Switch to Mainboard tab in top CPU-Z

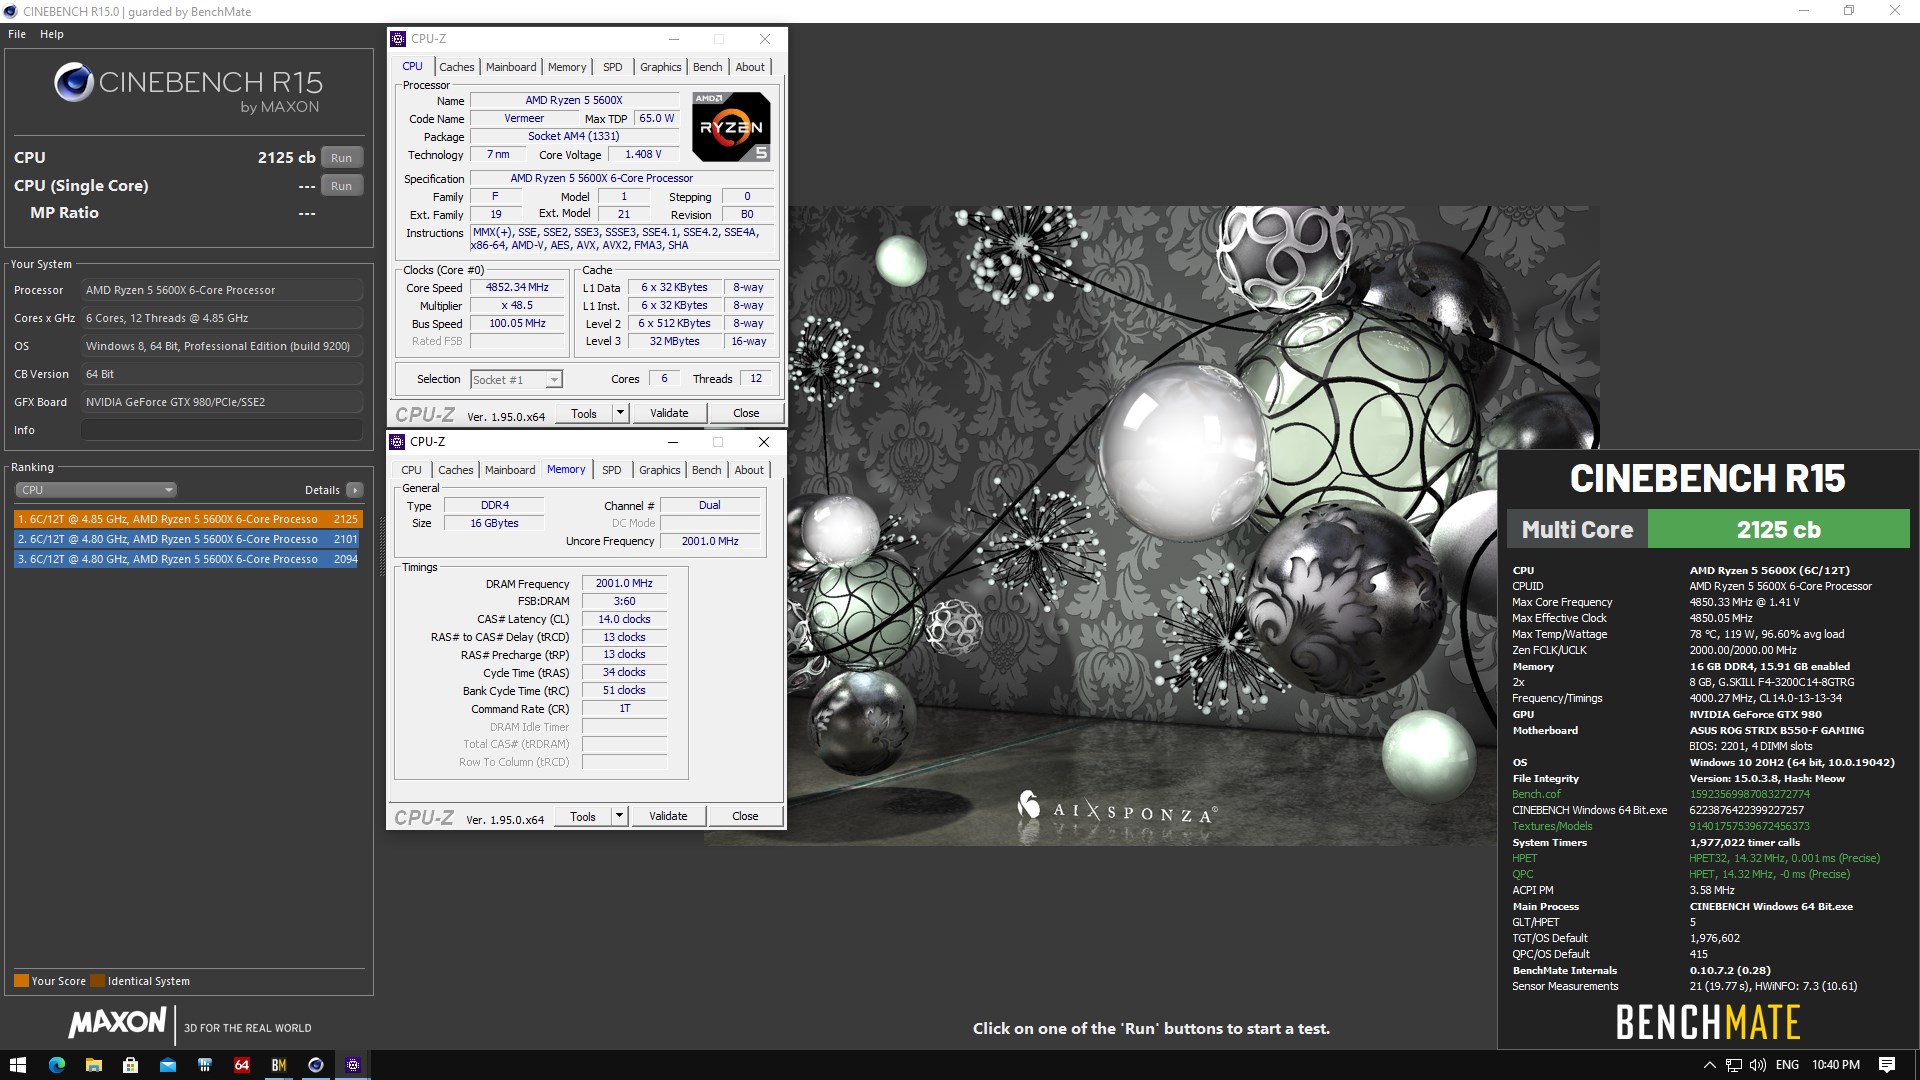coord(511,67)
